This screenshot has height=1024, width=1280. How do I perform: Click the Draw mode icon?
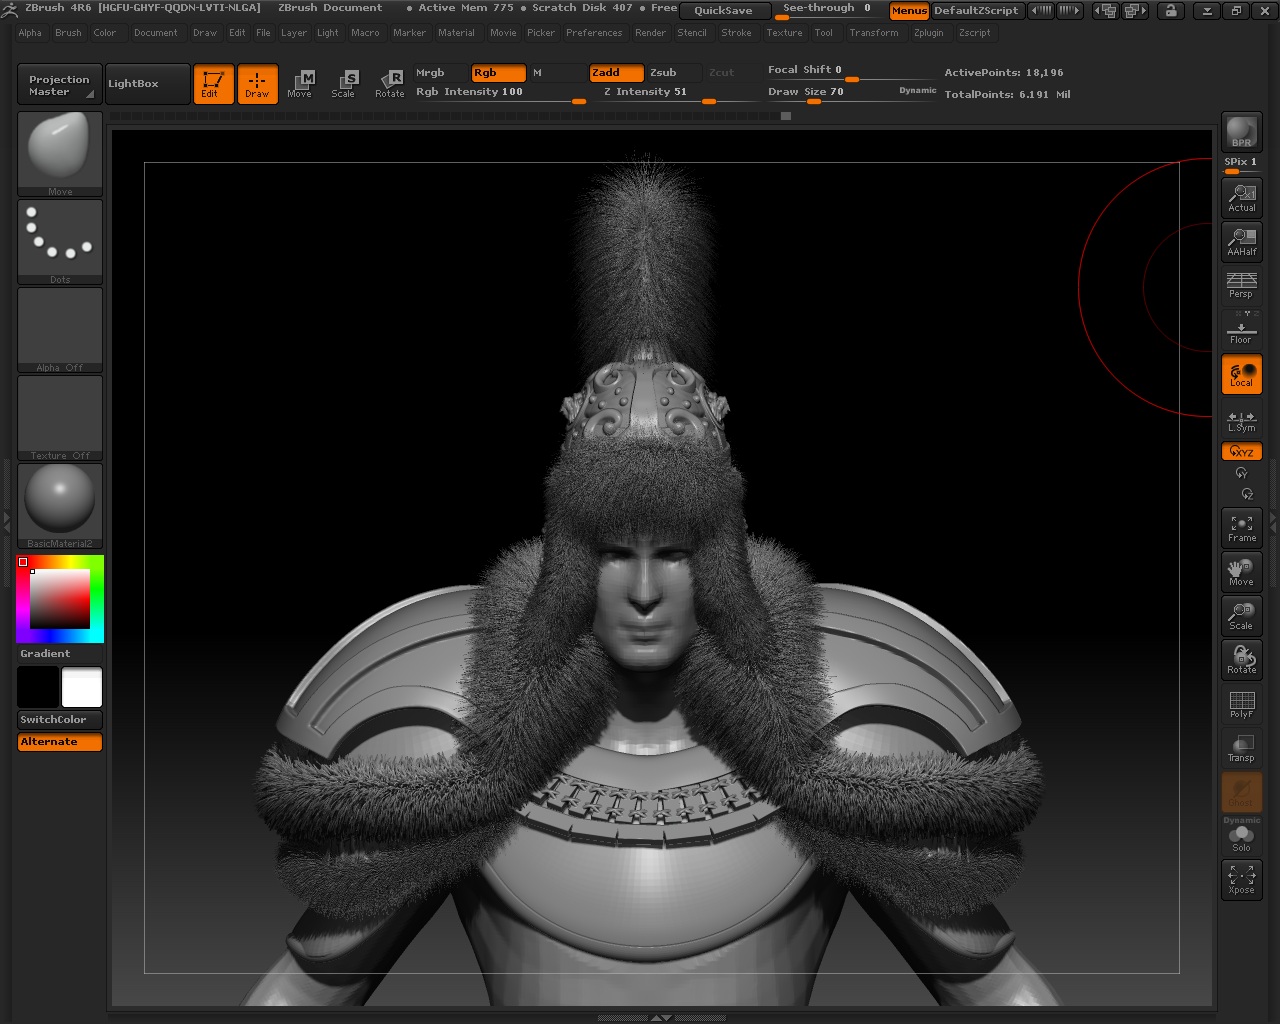(257, 84)
